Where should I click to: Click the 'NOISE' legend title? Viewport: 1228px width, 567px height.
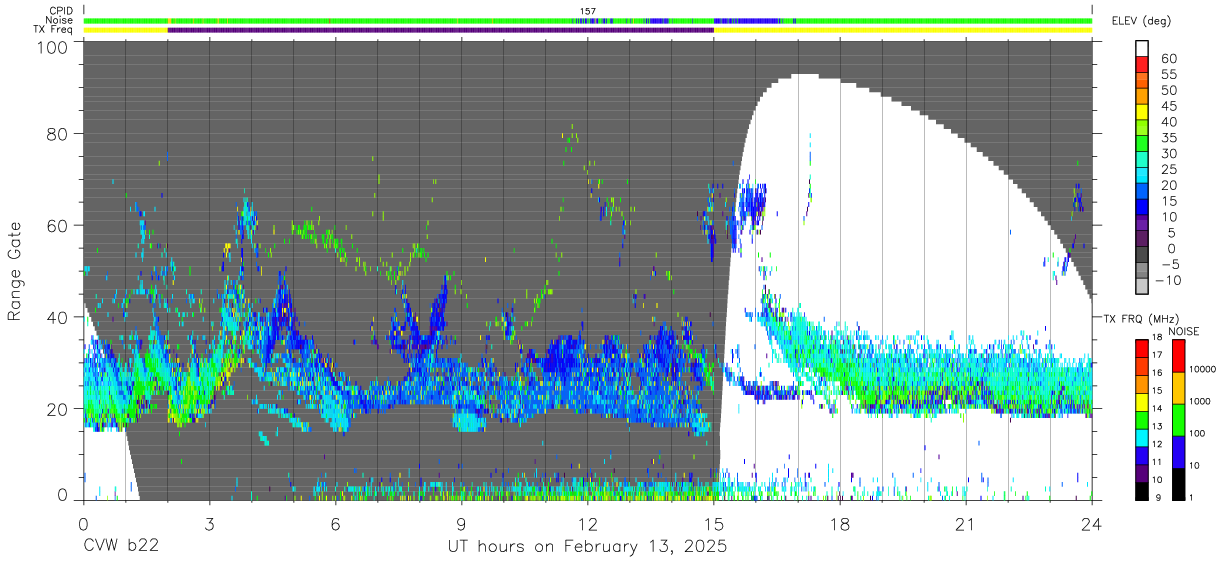point(1183,331)
